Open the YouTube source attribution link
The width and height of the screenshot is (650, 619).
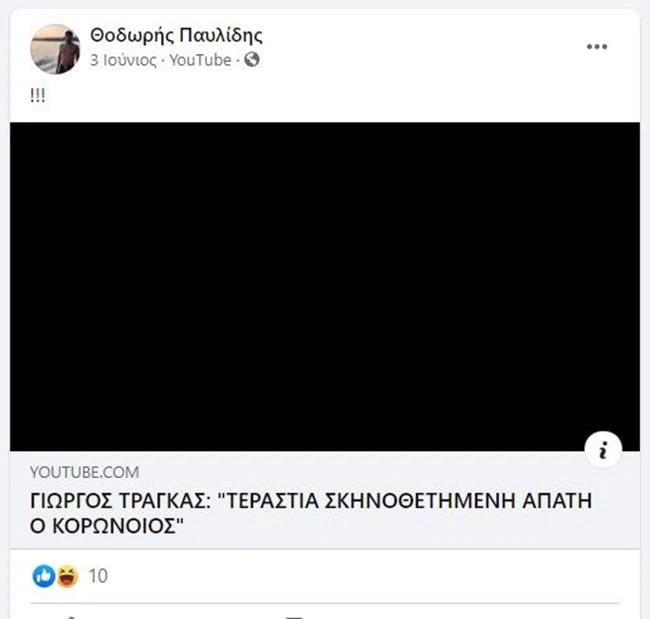click(x=200, y=60)
